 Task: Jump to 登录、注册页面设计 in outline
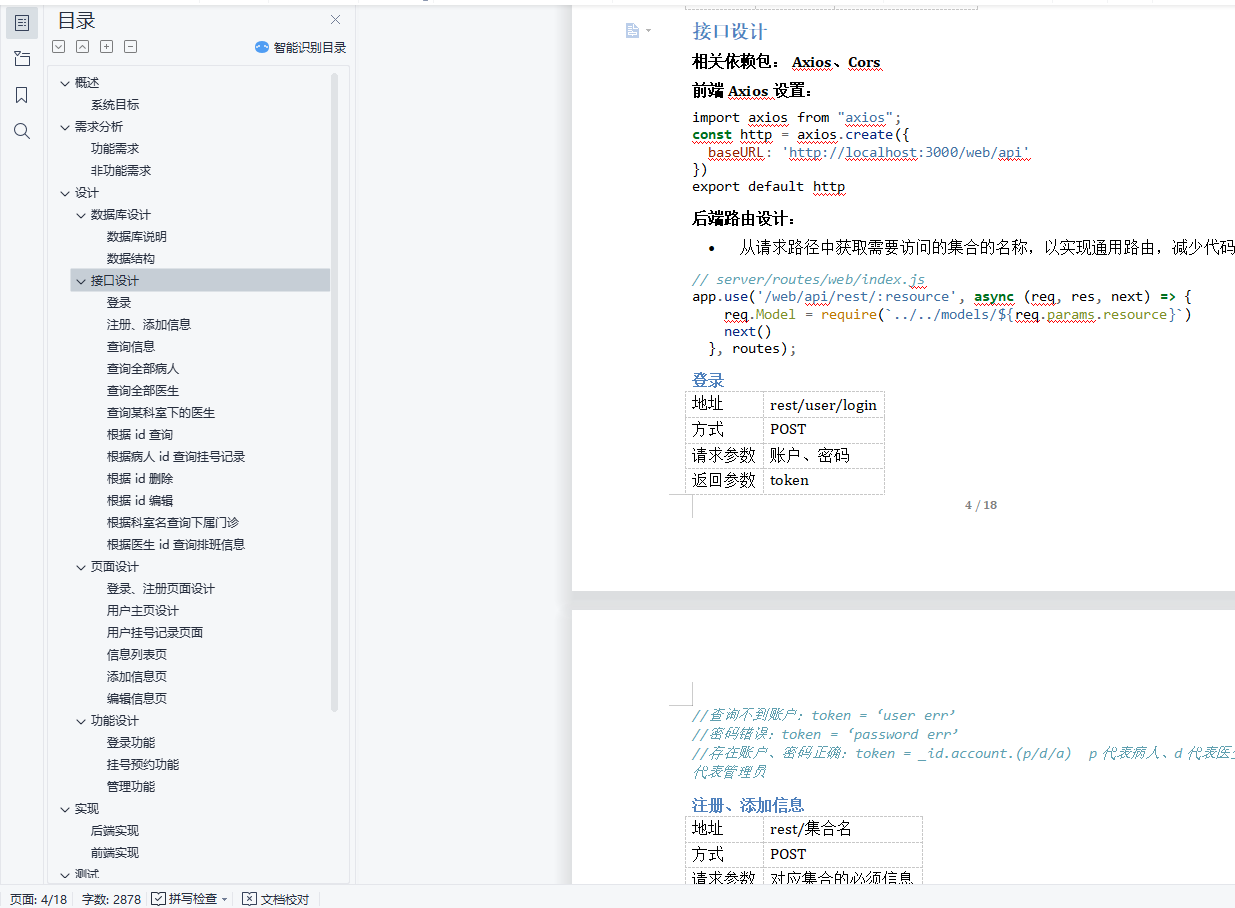[x=161, y=589]
